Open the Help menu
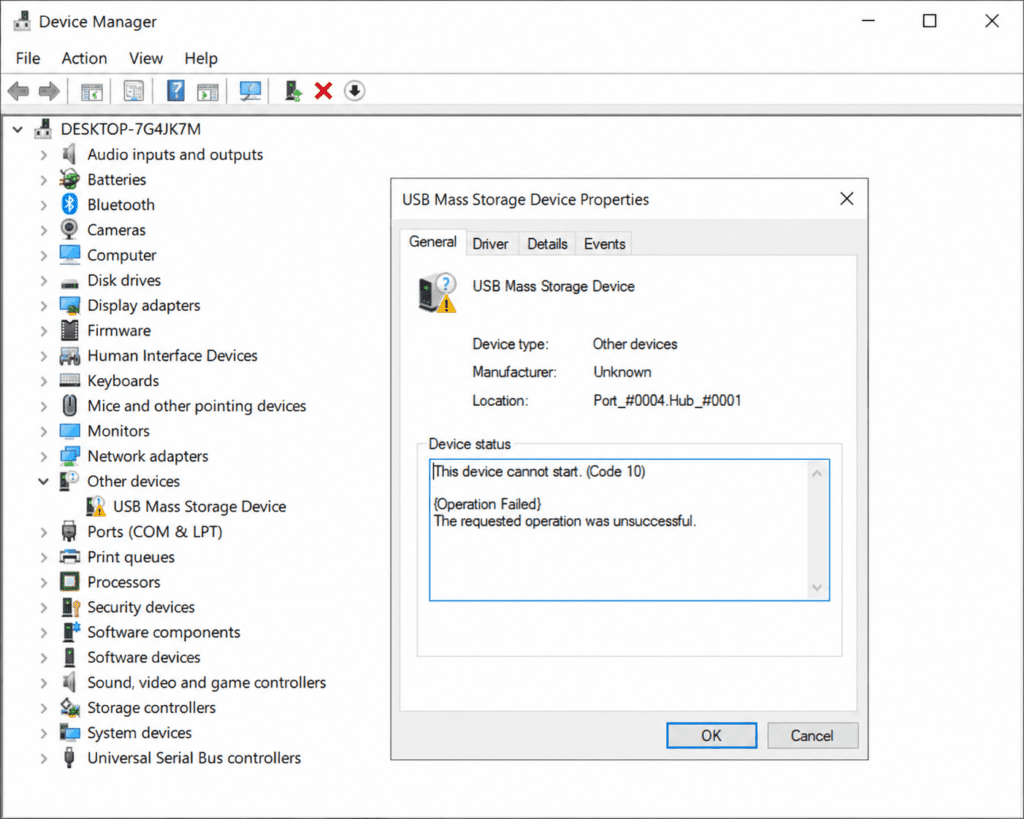1024x819 pixels. (200, 58)
